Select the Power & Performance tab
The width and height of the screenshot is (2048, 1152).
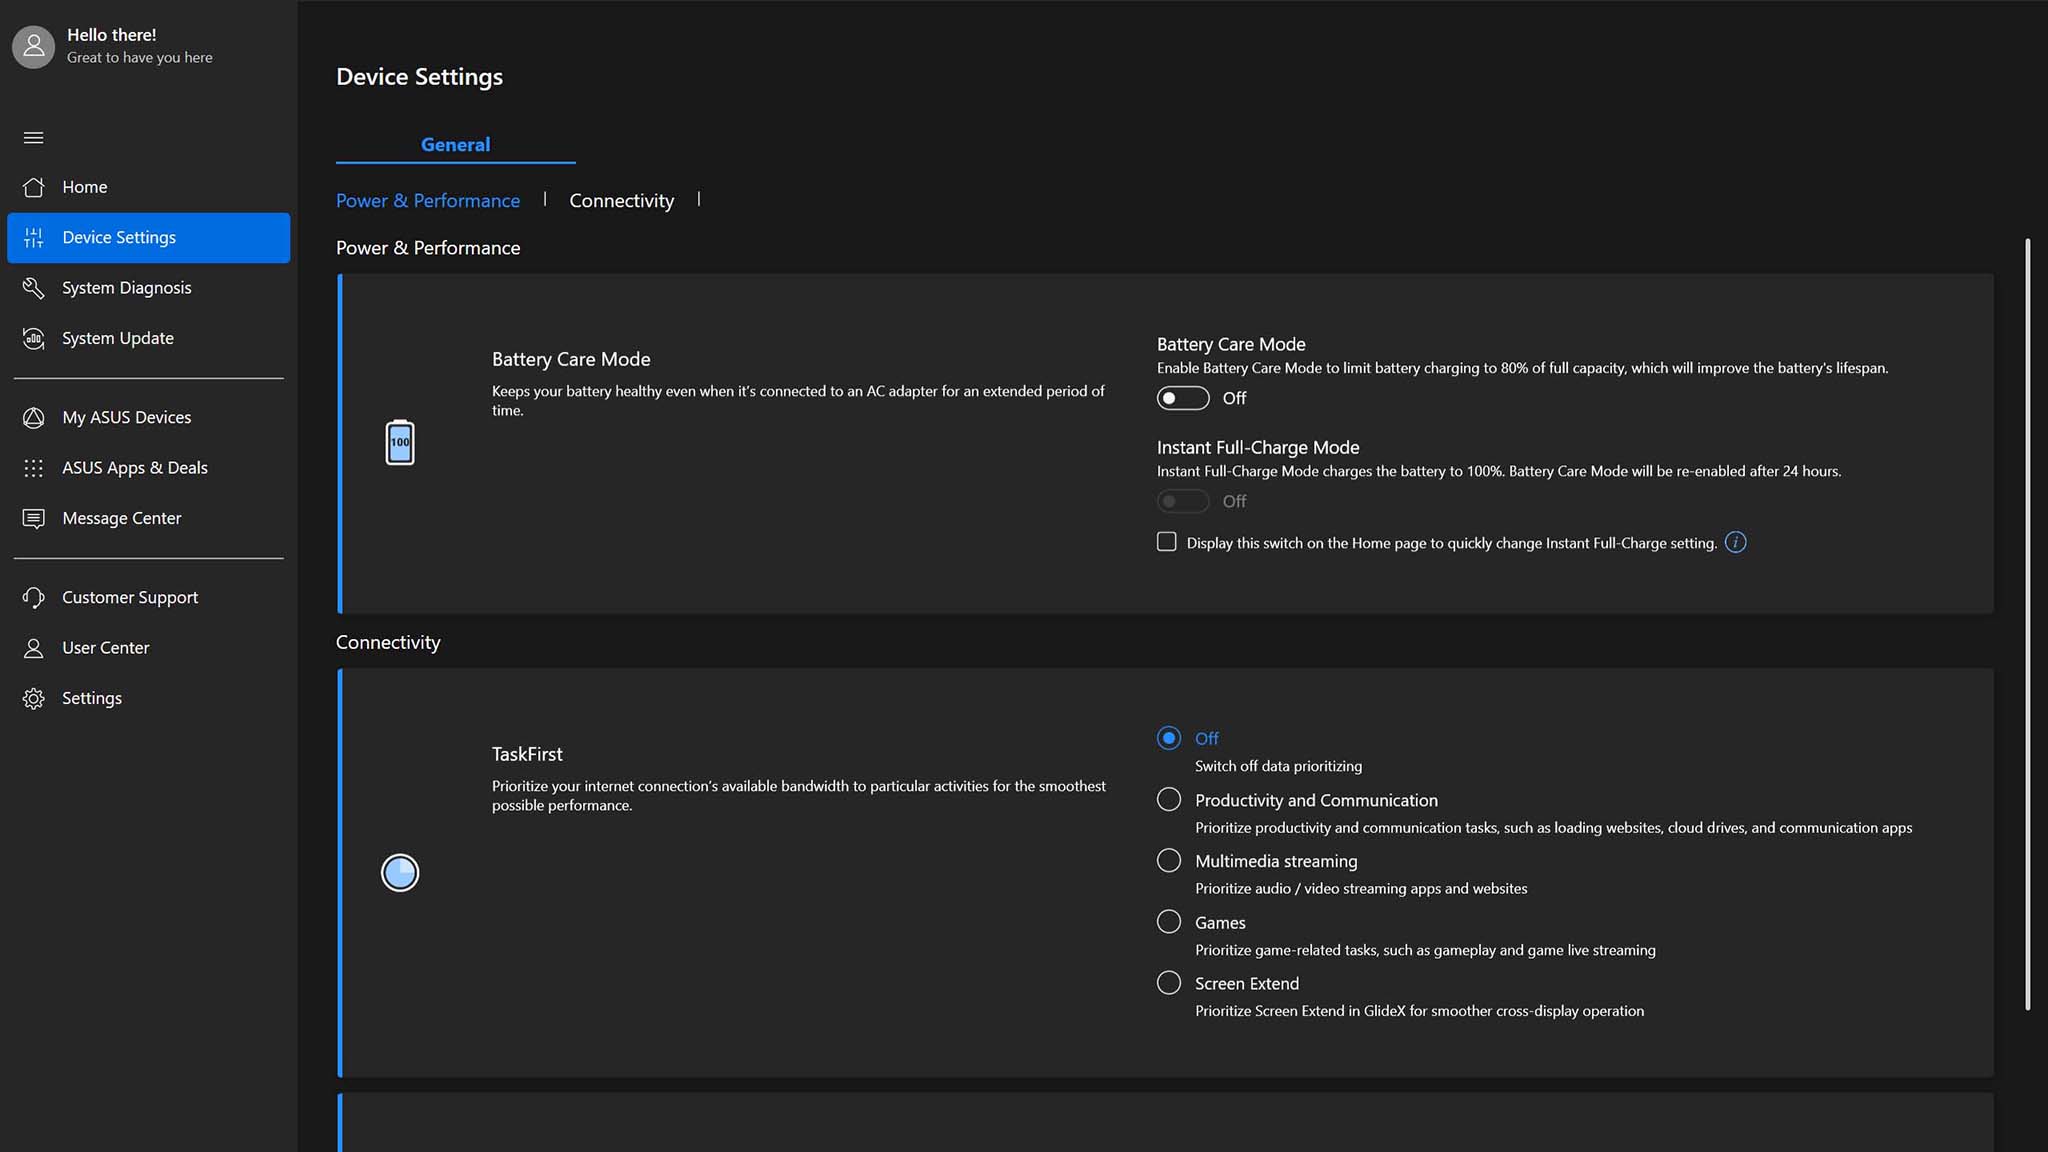[428, 200]
